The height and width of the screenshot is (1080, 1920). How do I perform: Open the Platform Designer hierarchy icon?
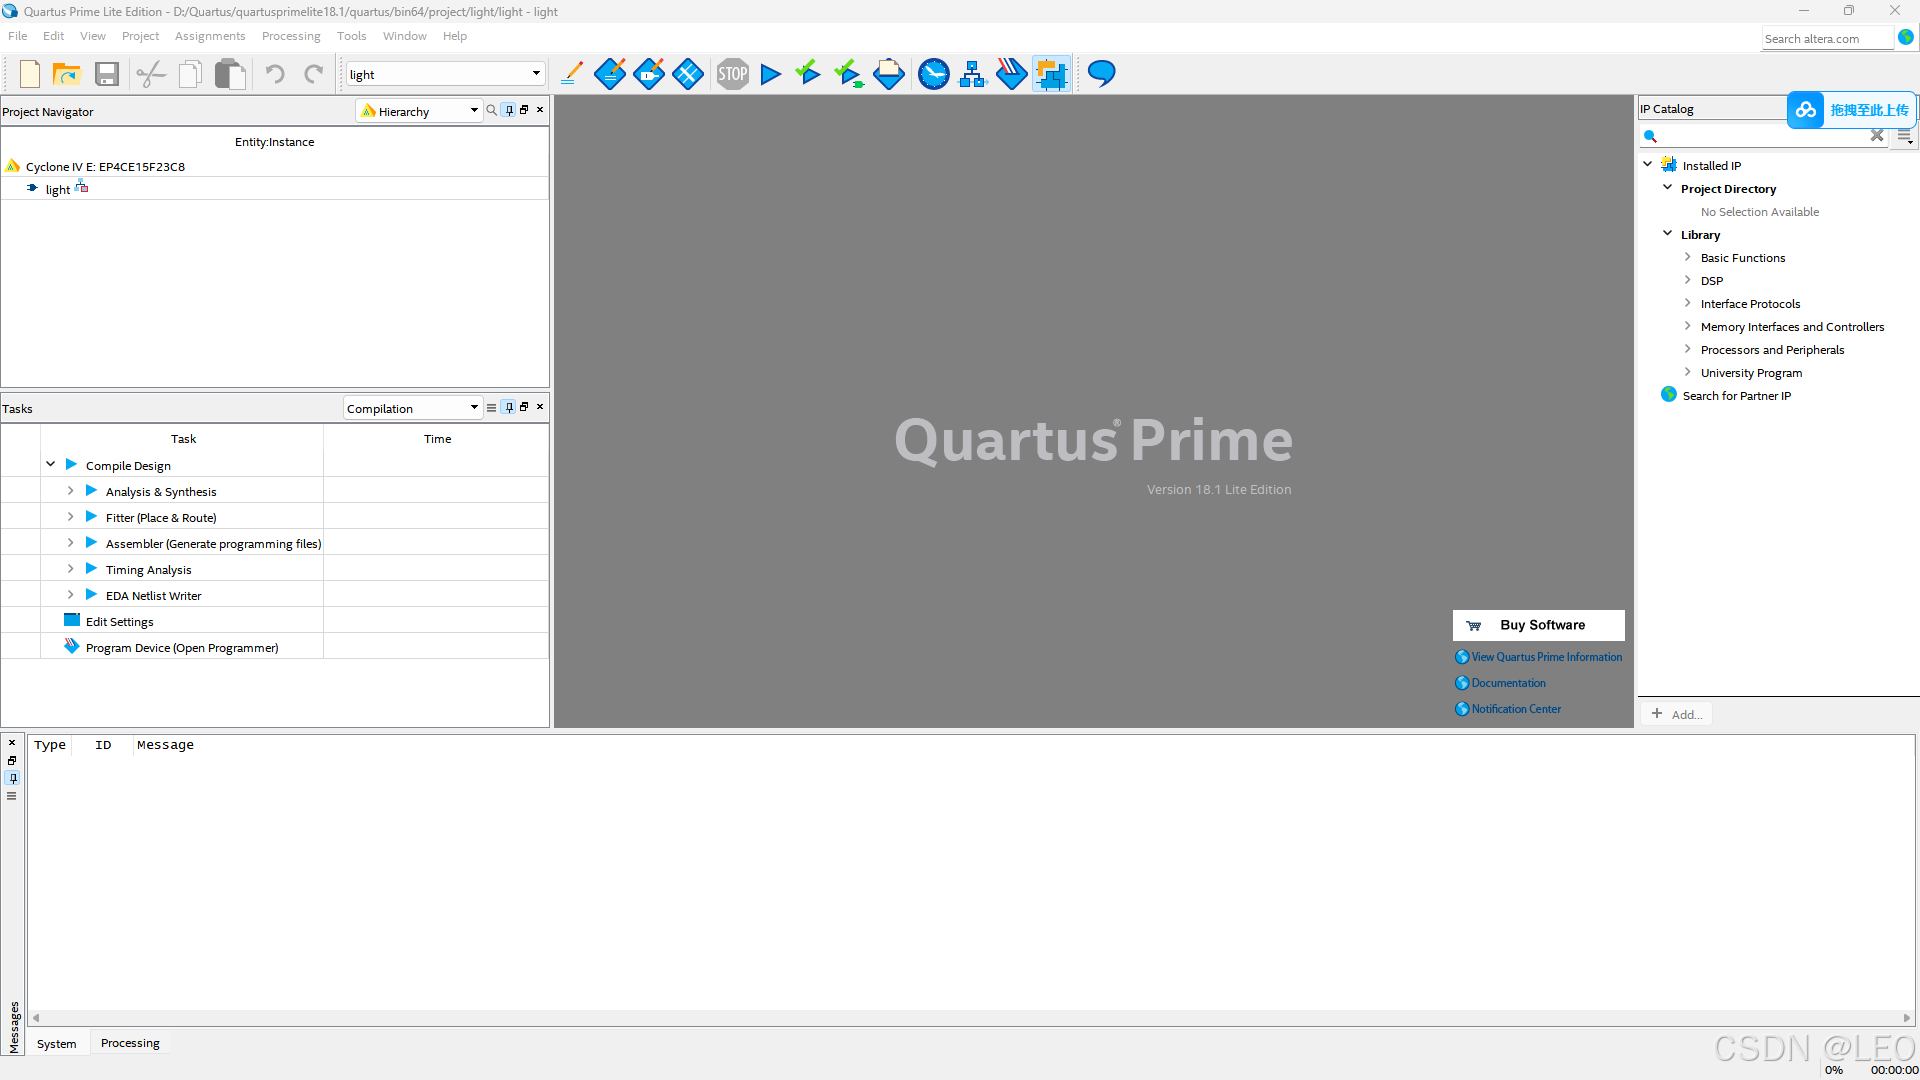click(972, 74)
